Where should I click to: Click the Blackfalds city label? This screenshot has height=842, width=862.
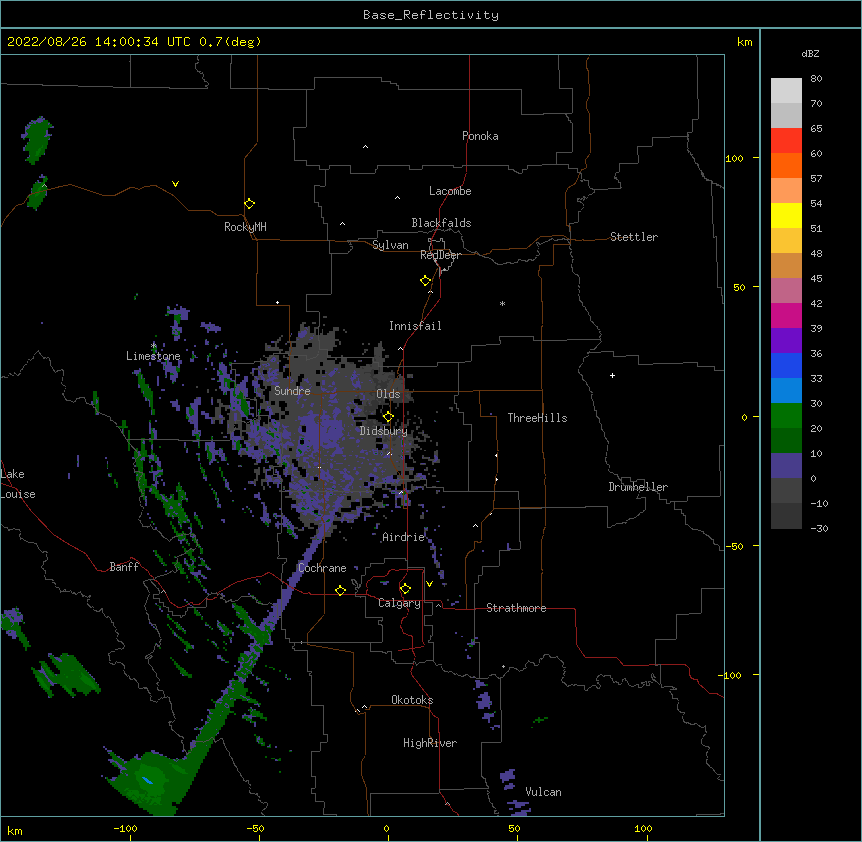[441, 223]
